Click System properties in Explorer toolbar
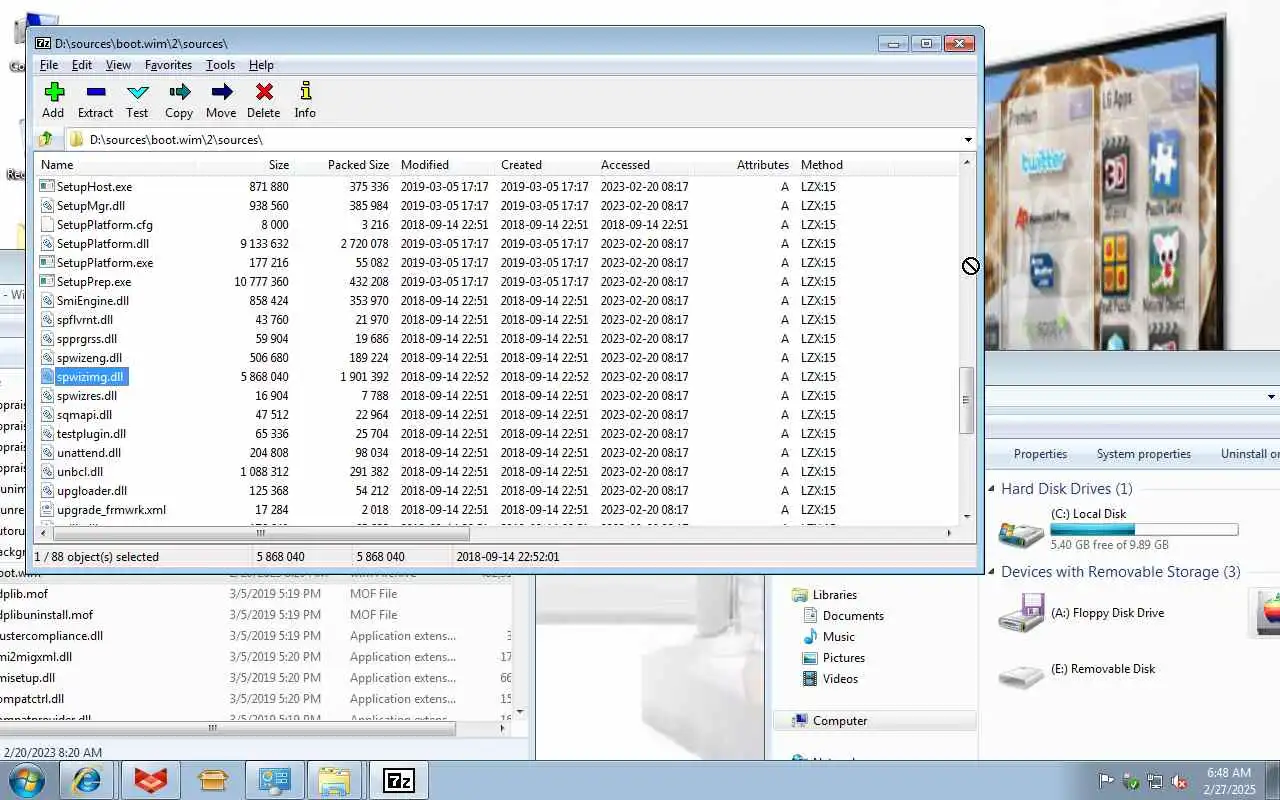1280x800 pixels. (1143, 454)
